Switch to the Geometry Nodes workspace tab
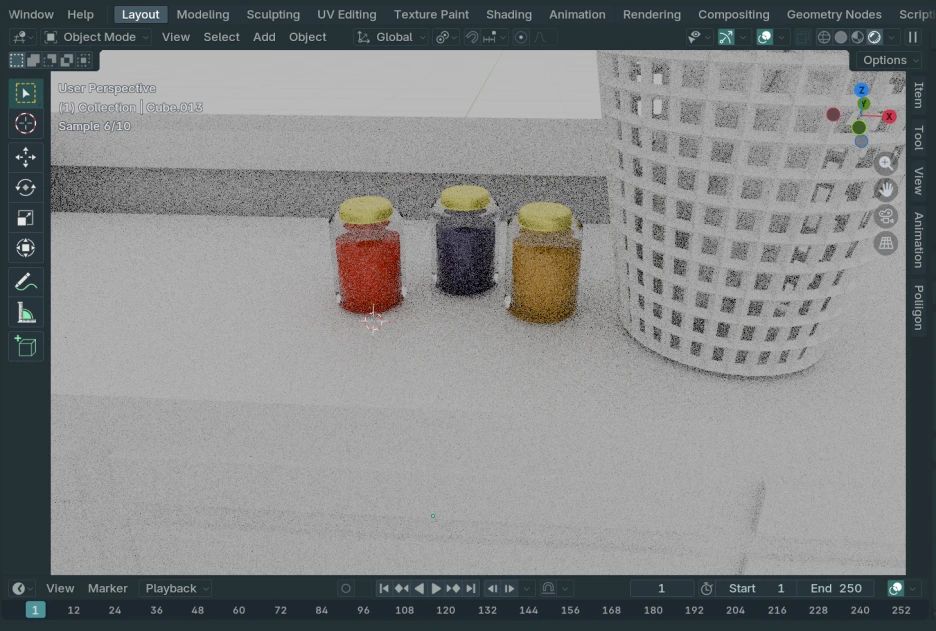 click(834, 14)
